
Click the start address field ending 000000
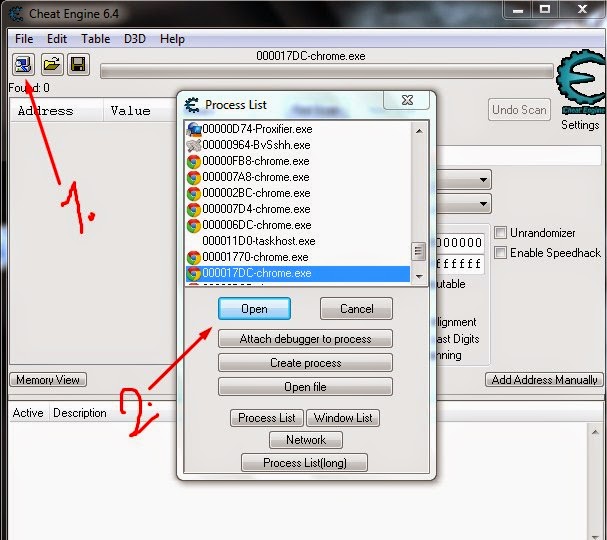(460, 243)
